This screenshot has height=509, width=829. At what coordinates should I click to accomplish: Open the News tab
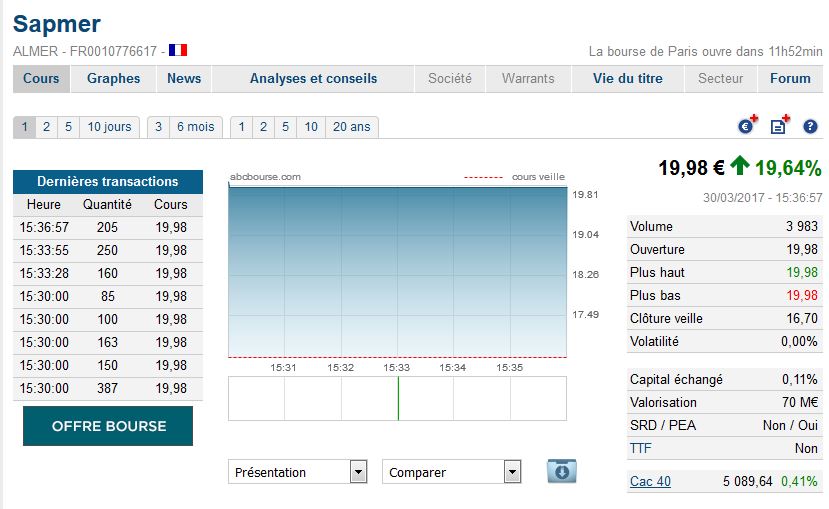(184, 79)
